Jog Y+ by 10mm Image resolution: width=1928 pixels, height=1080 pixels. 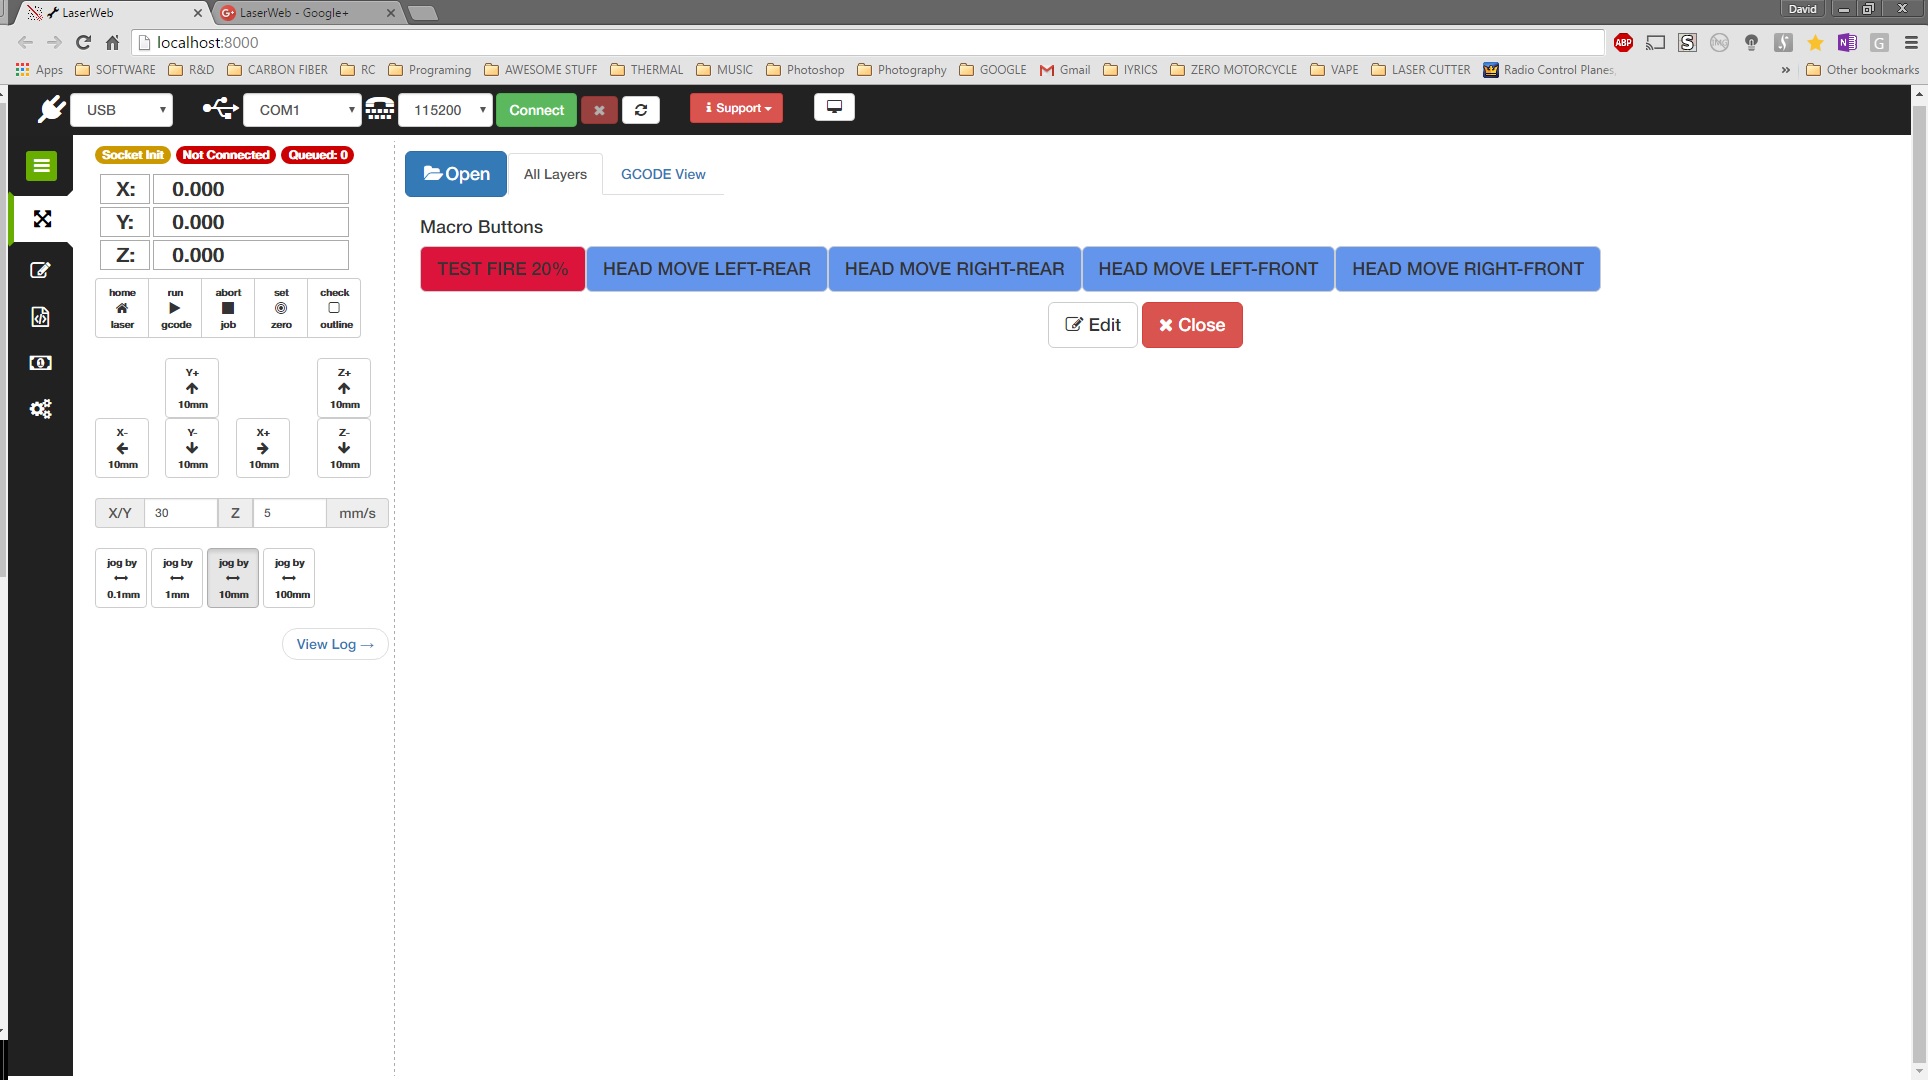click(192, 388)
